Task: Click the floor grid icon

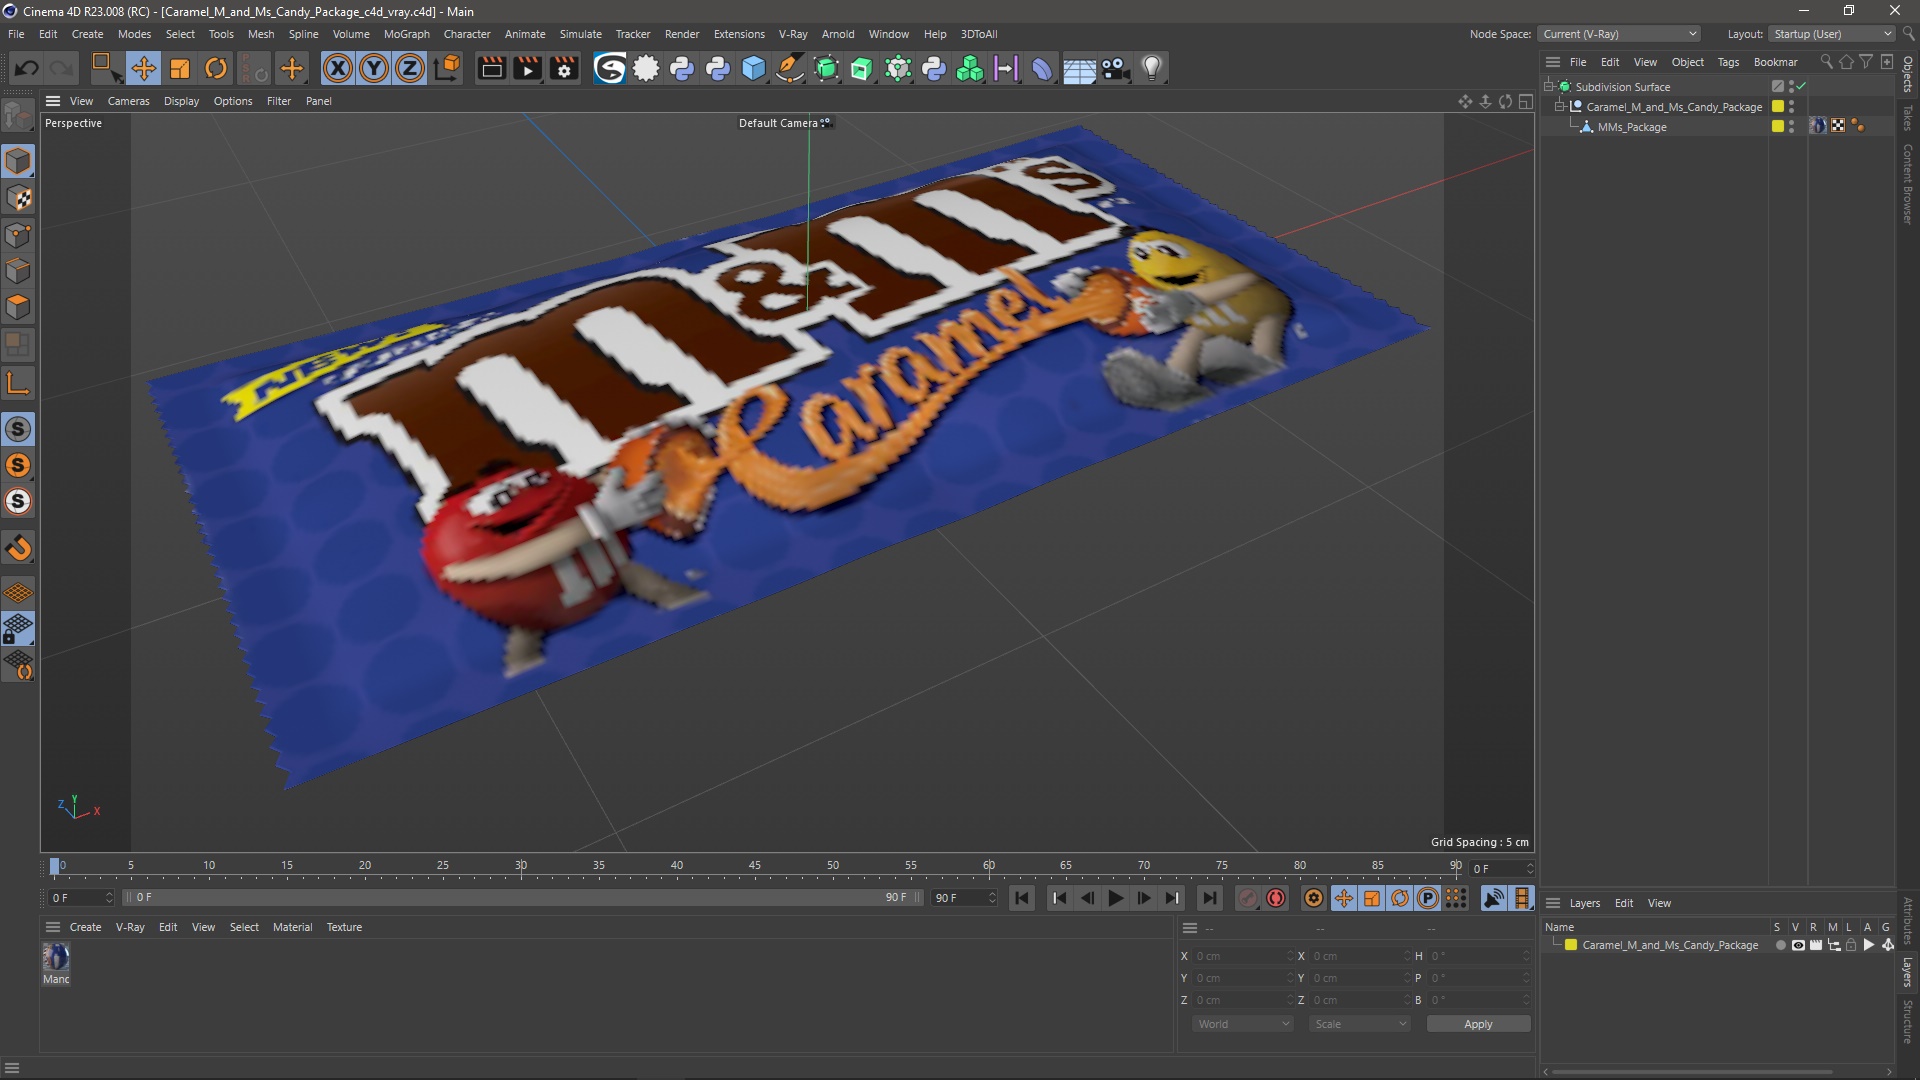Action: 1079,68
